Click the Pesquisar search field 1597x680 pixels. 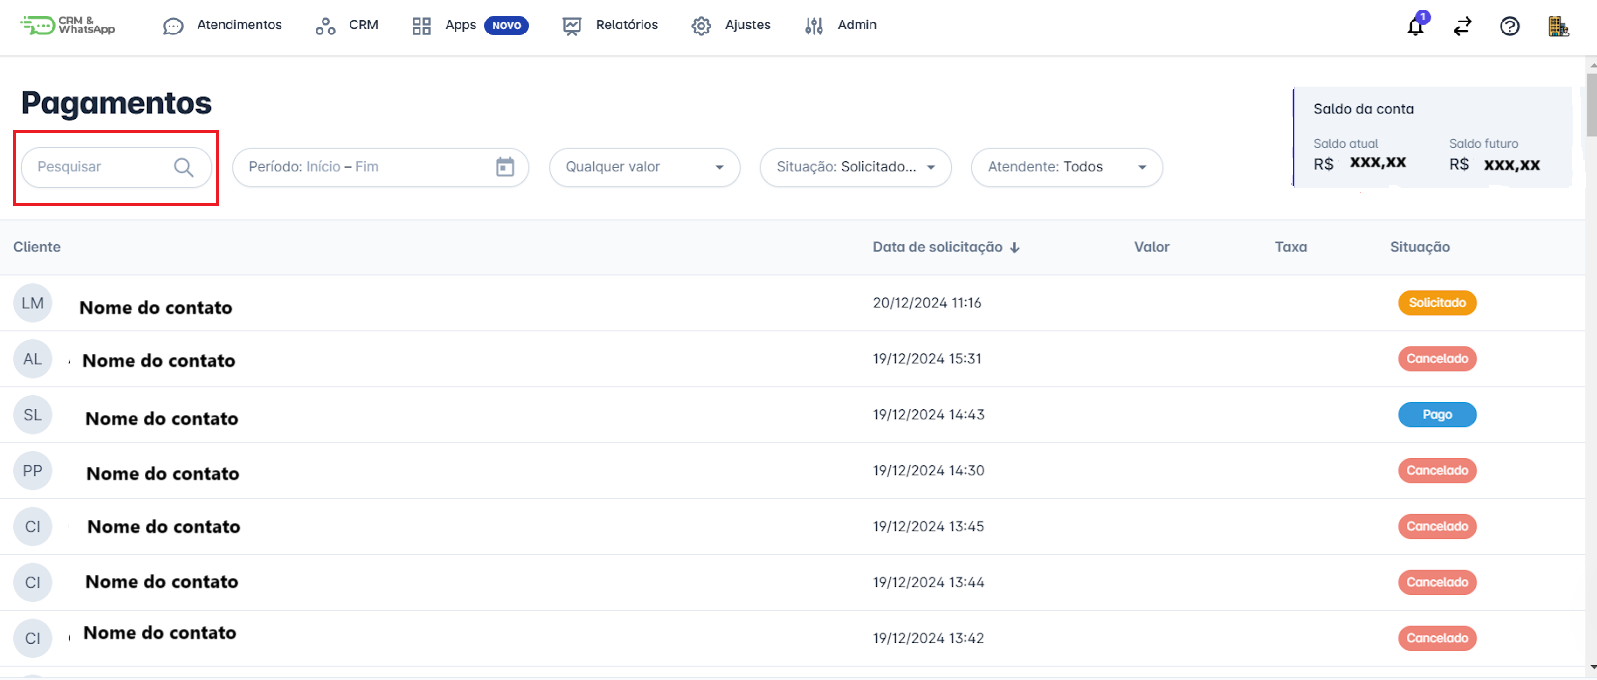tap(100, 167)
